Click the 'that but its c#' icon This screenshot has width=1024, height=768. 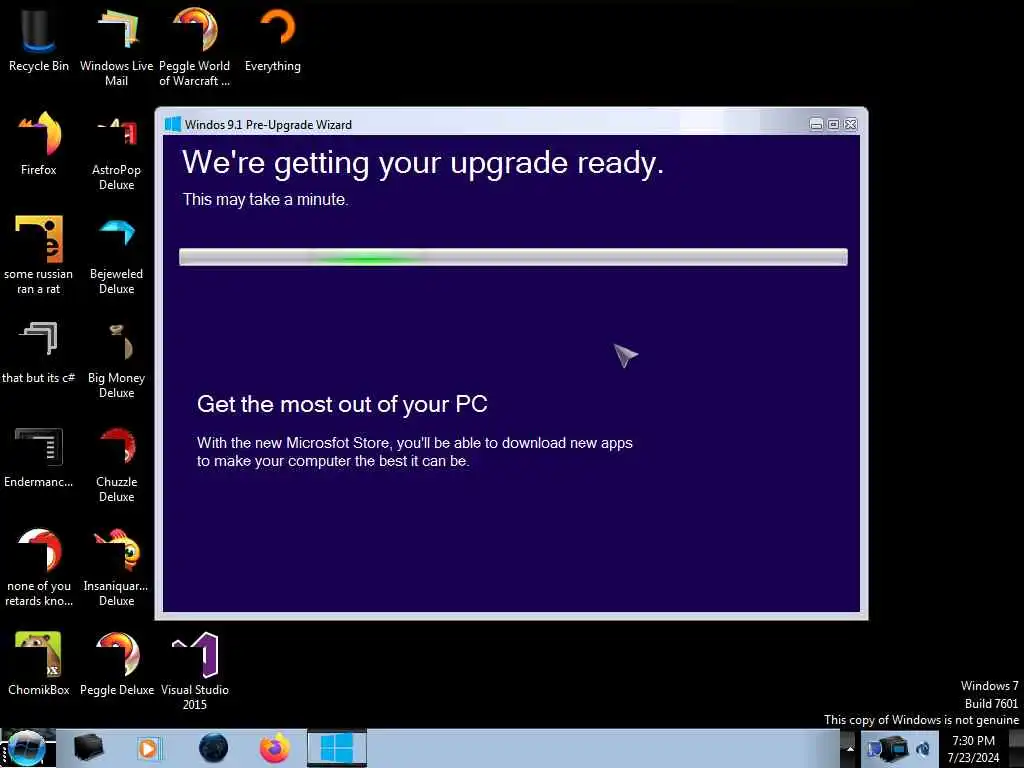[x=39, y=351]
